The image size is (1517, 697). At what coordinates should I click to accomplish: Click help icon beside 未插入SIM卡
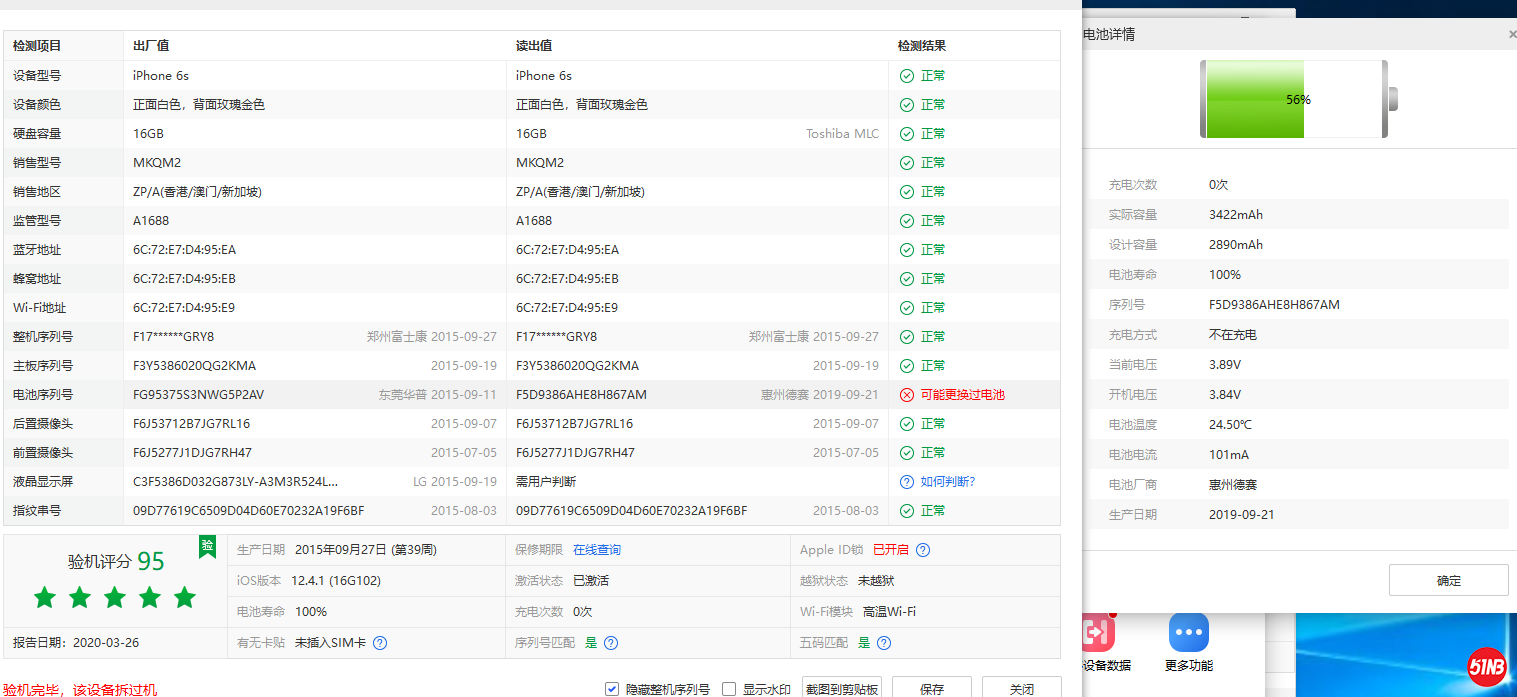coord(380,643)
